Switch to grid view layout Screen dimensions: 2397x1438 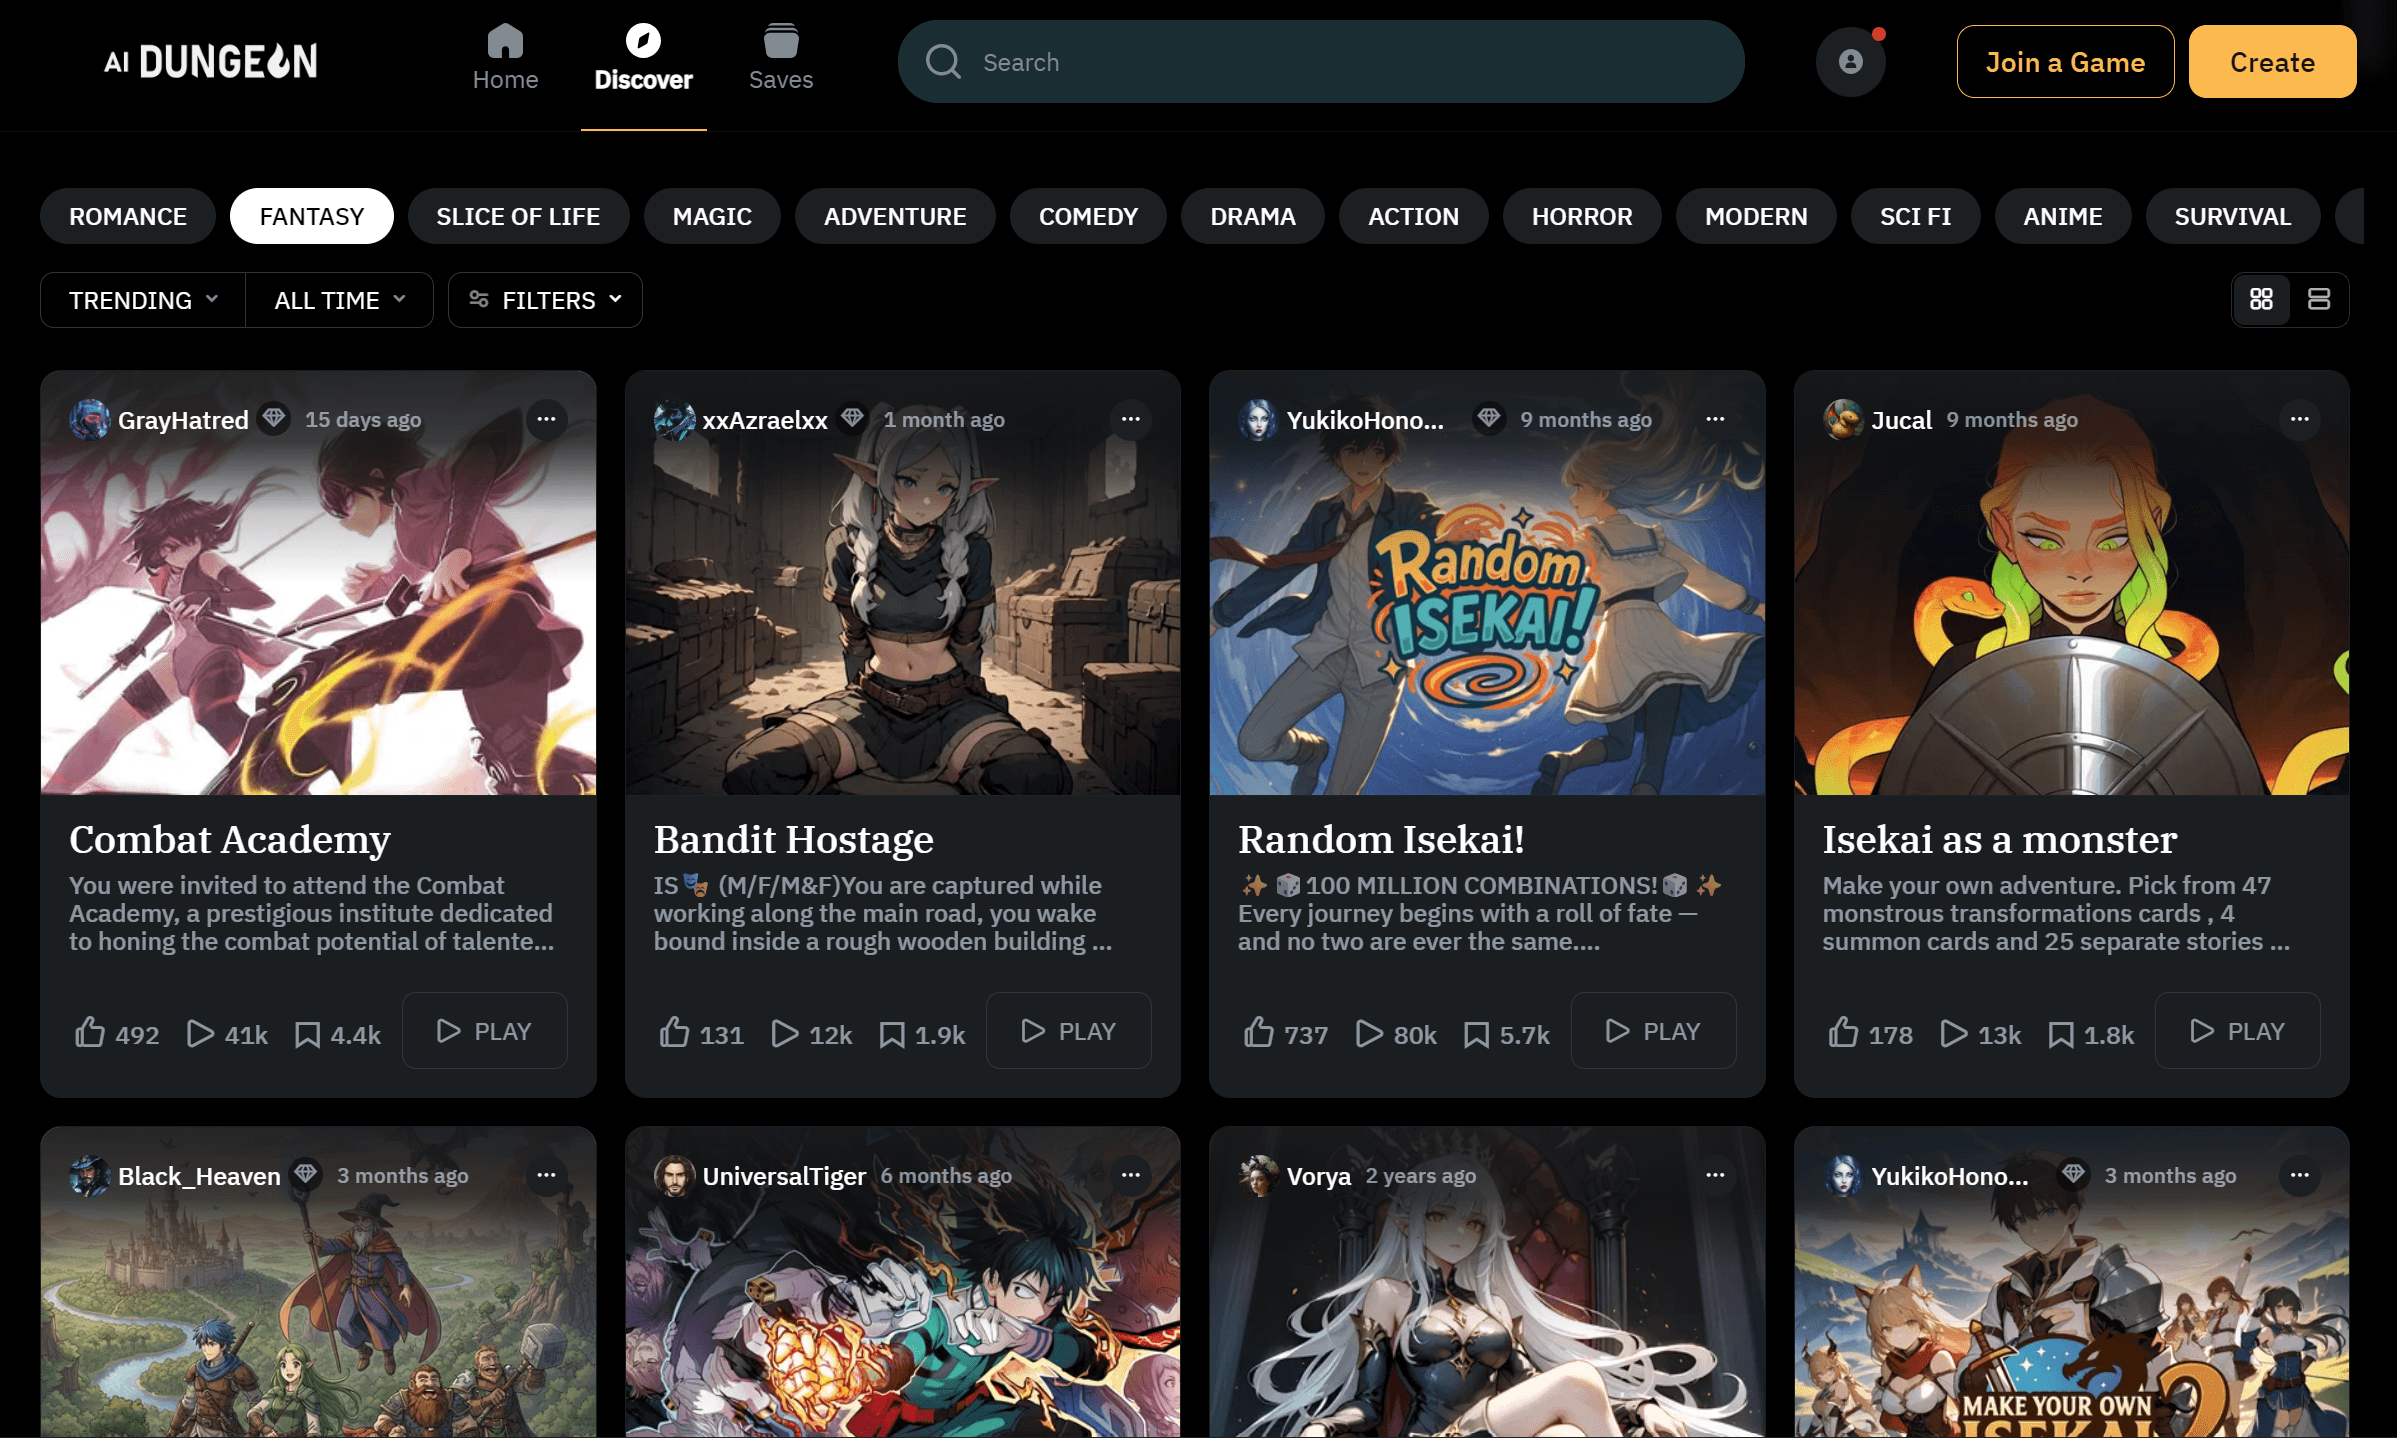click(2261, 299)
